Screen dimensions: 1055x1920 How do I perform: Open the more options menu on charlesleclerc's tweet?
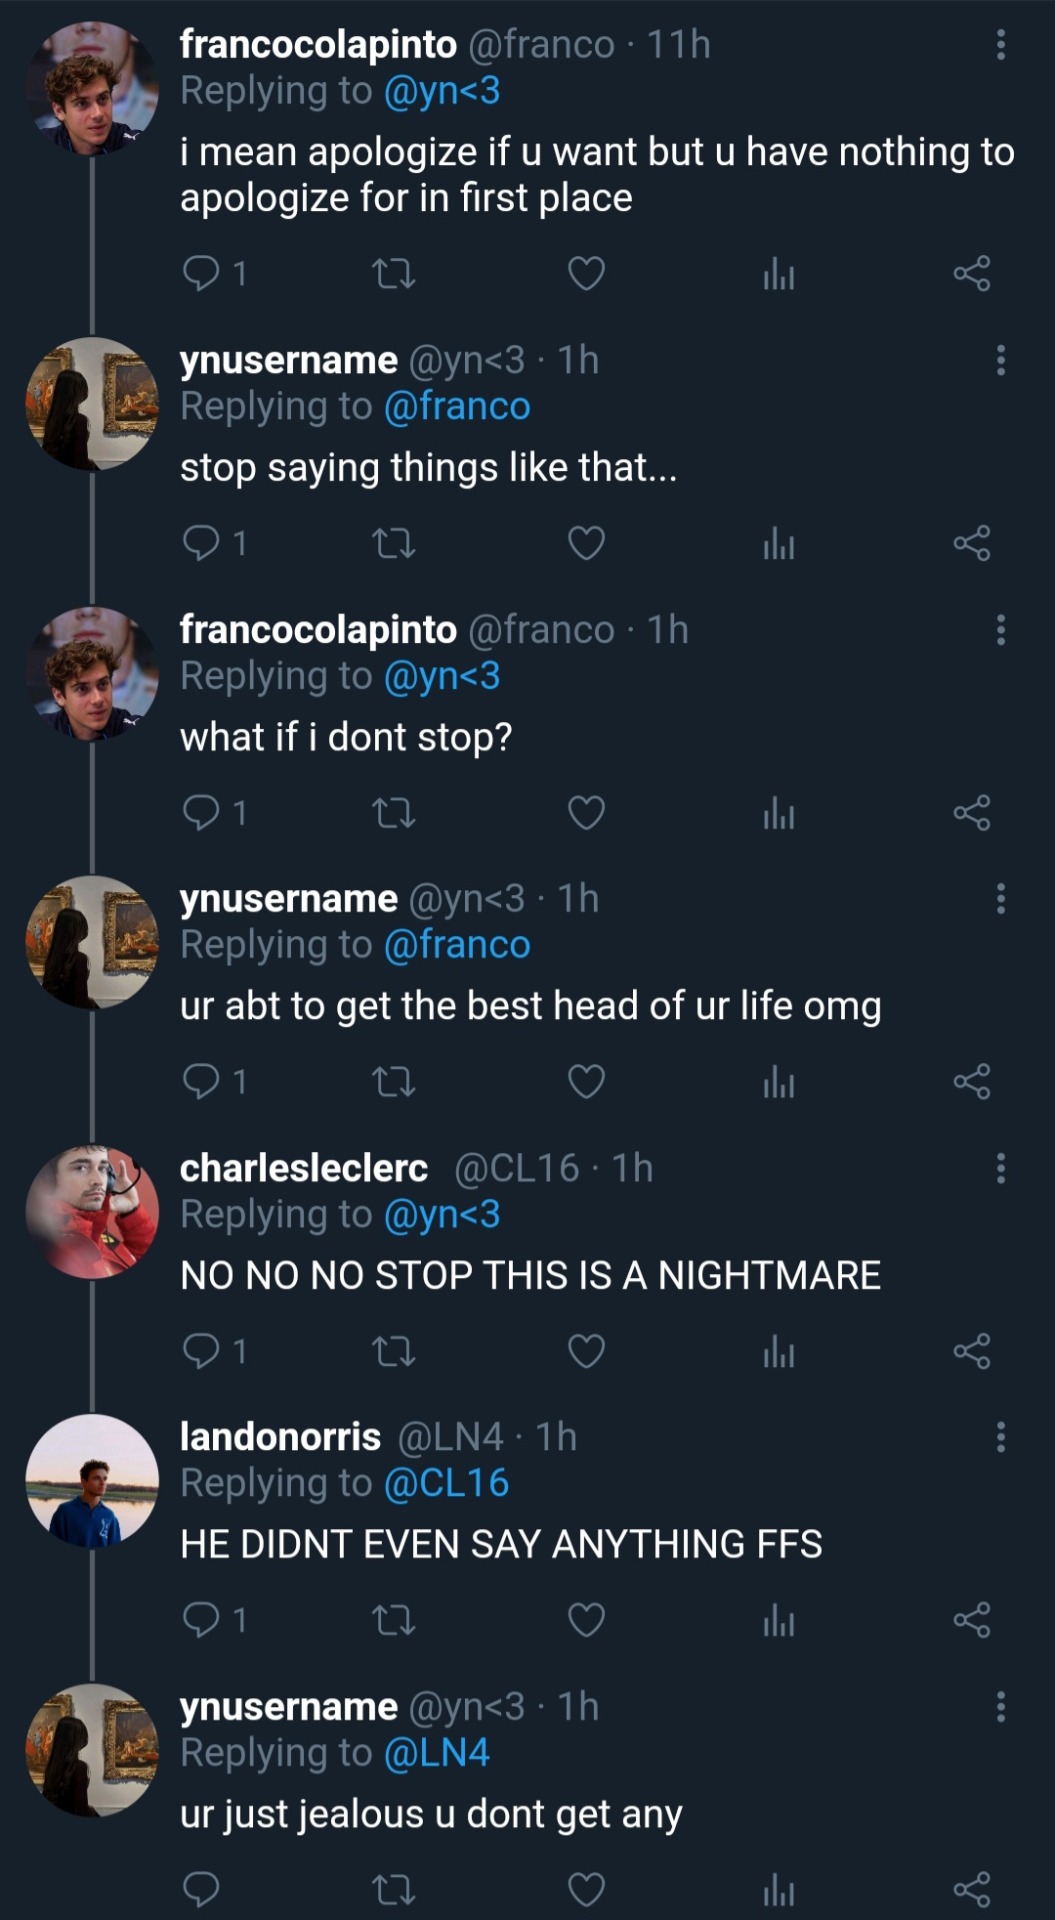click(1000, 1168)
